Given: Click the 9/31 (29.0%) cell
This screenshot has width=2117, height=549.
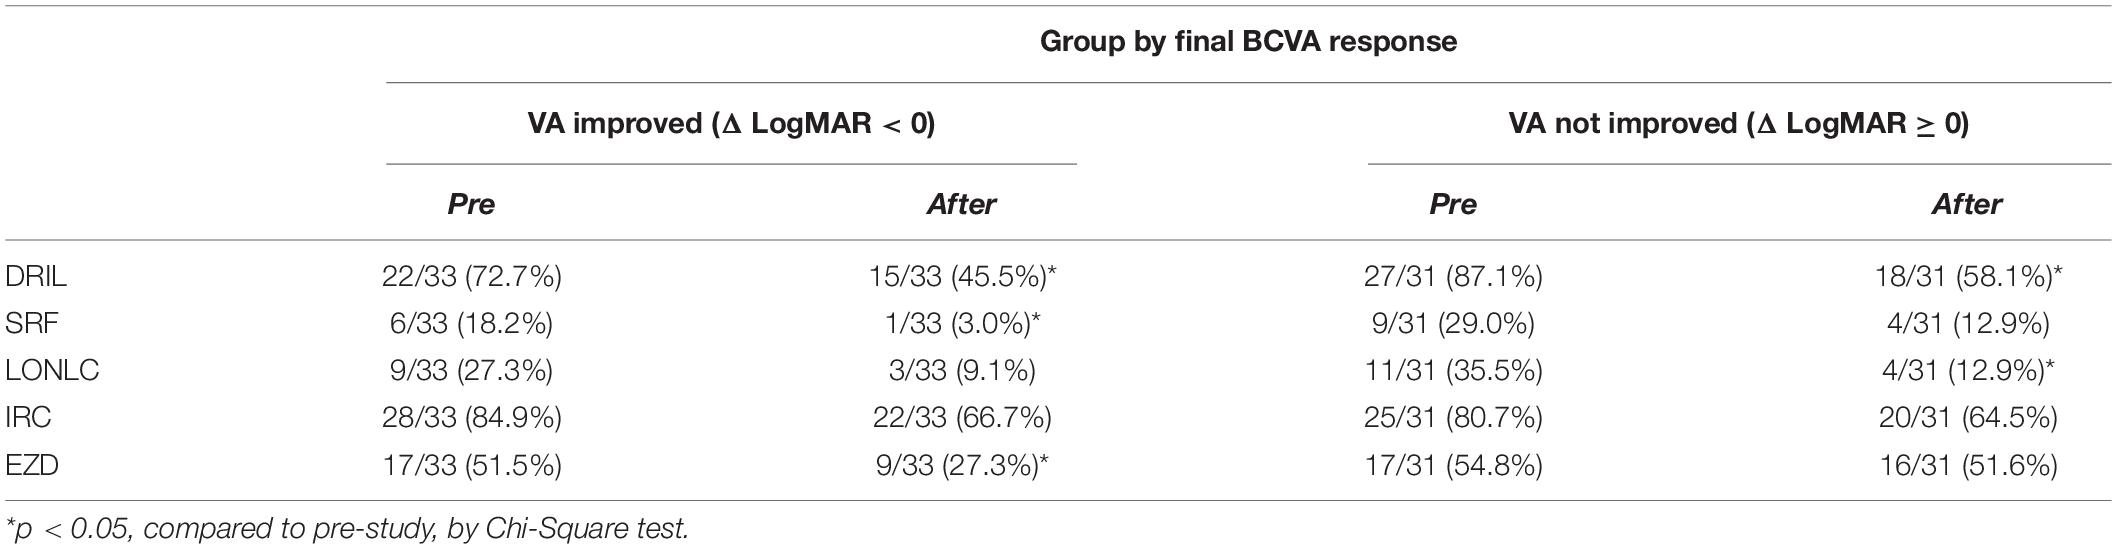Looking at the screenshot, I should [1453, 323].
